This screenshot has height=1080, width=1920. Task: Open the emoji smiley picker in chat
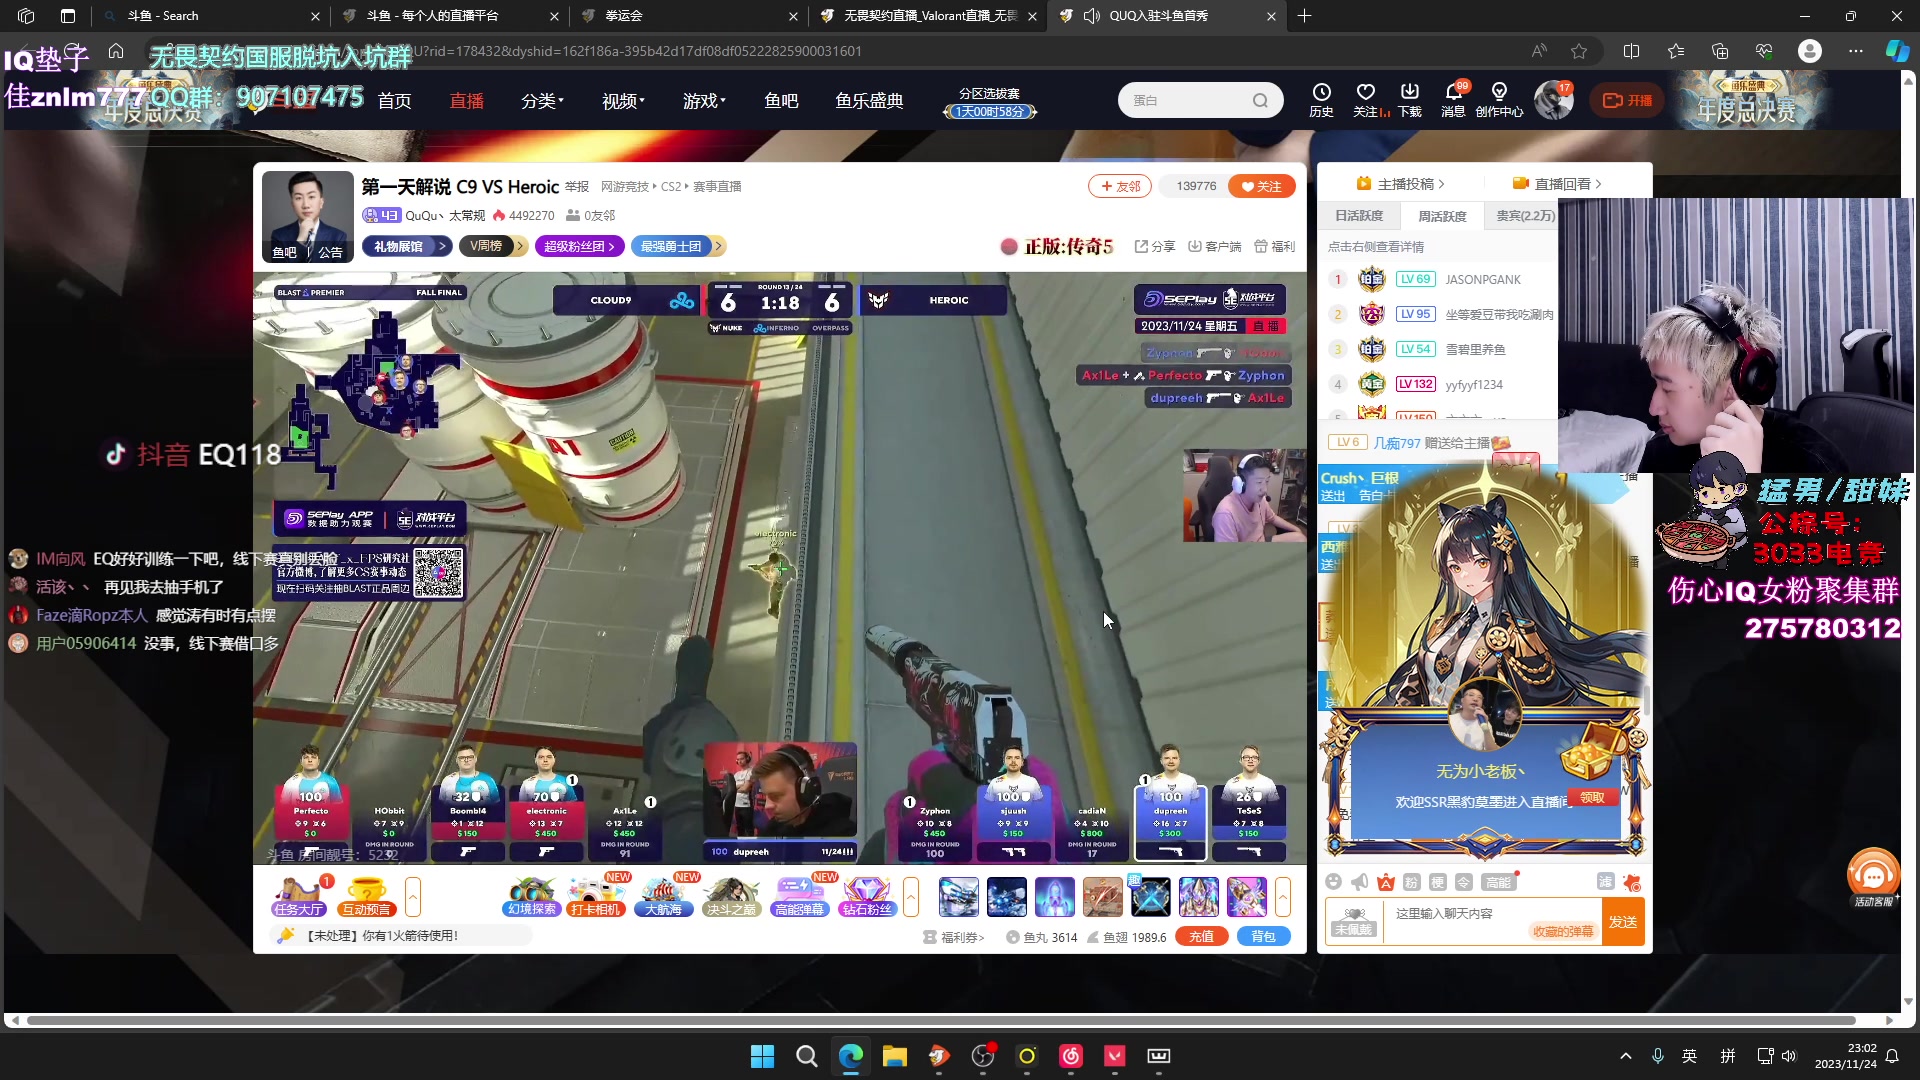pyautogui.click(x=1333, y=882)
